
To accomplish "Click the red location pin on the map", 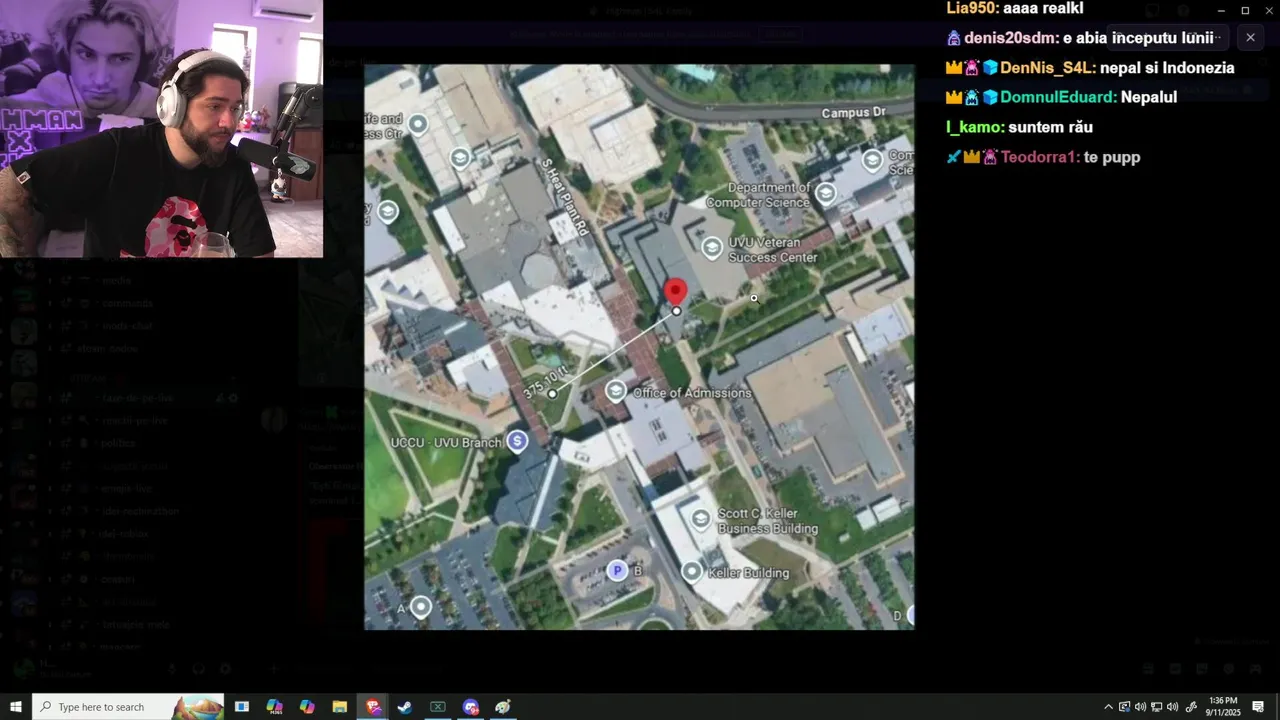I will coord(676,291).
